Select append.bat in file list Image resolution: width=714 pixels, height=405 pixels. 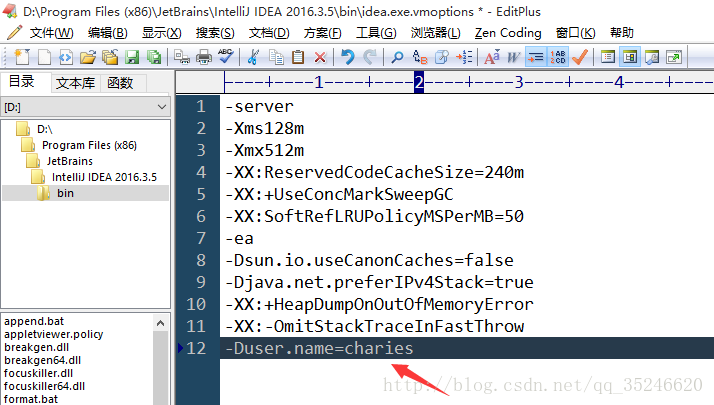tap(34, 321)
